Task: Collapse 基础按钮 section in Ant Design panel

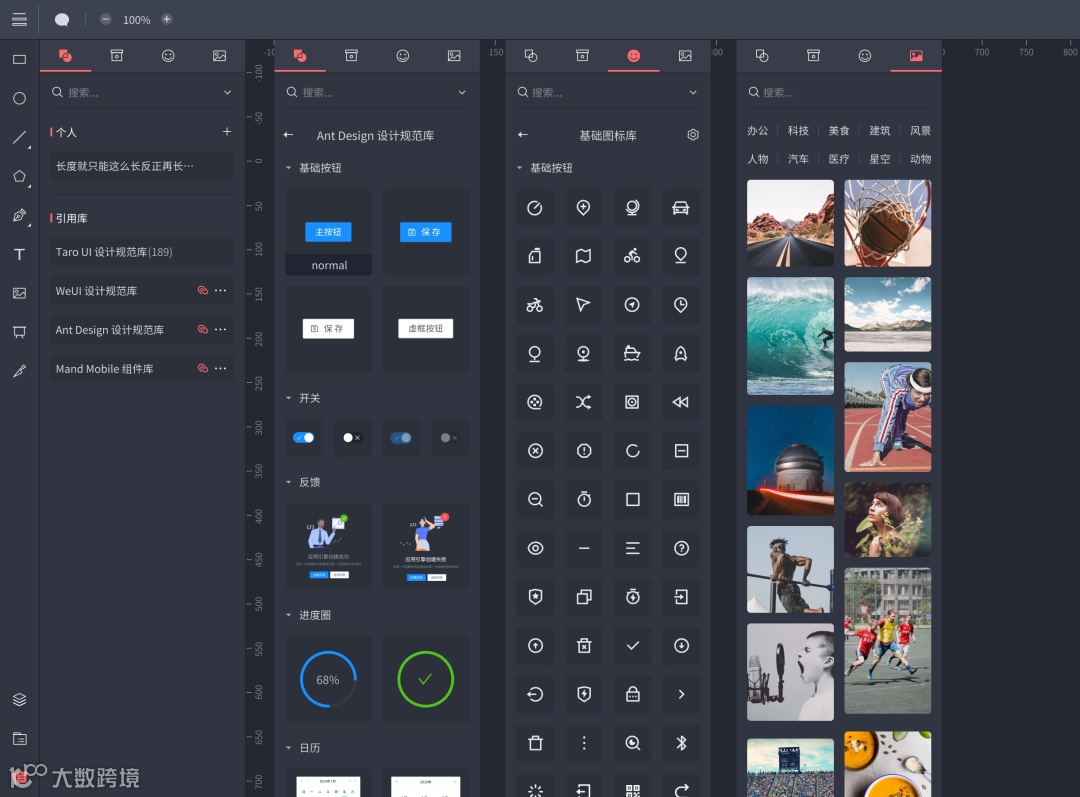Action: [289, 167]
